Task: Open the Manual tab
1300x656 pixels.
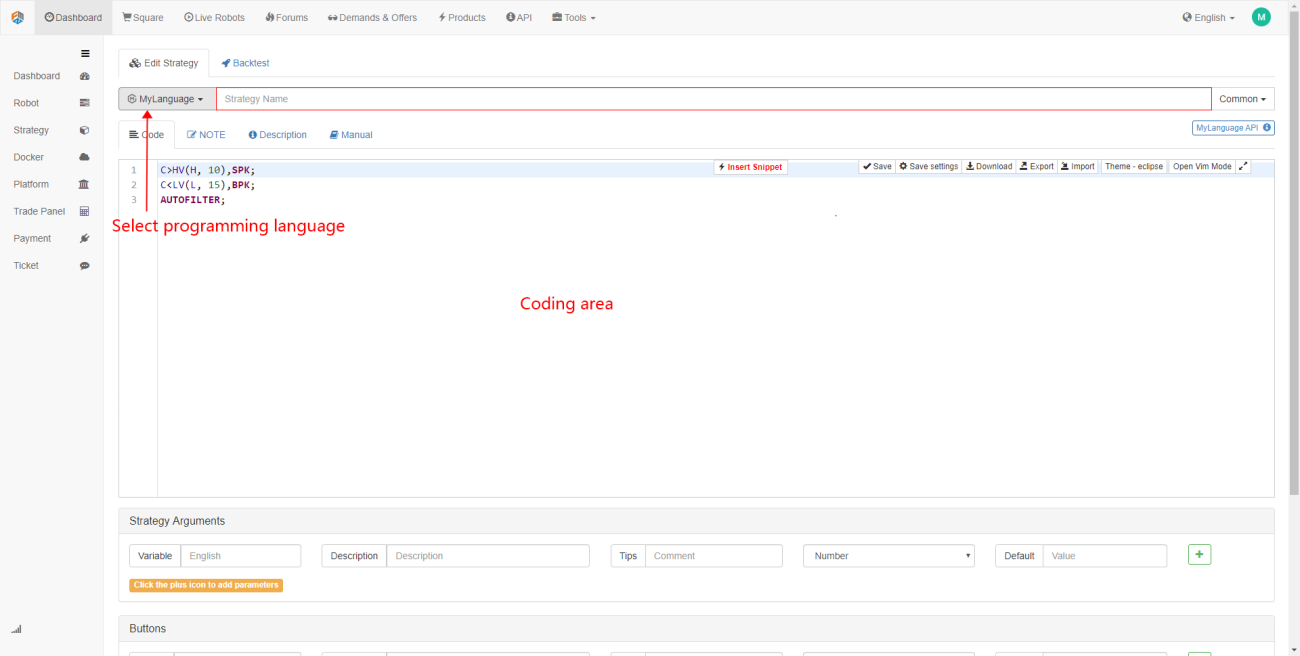Action: coord(351,135)
